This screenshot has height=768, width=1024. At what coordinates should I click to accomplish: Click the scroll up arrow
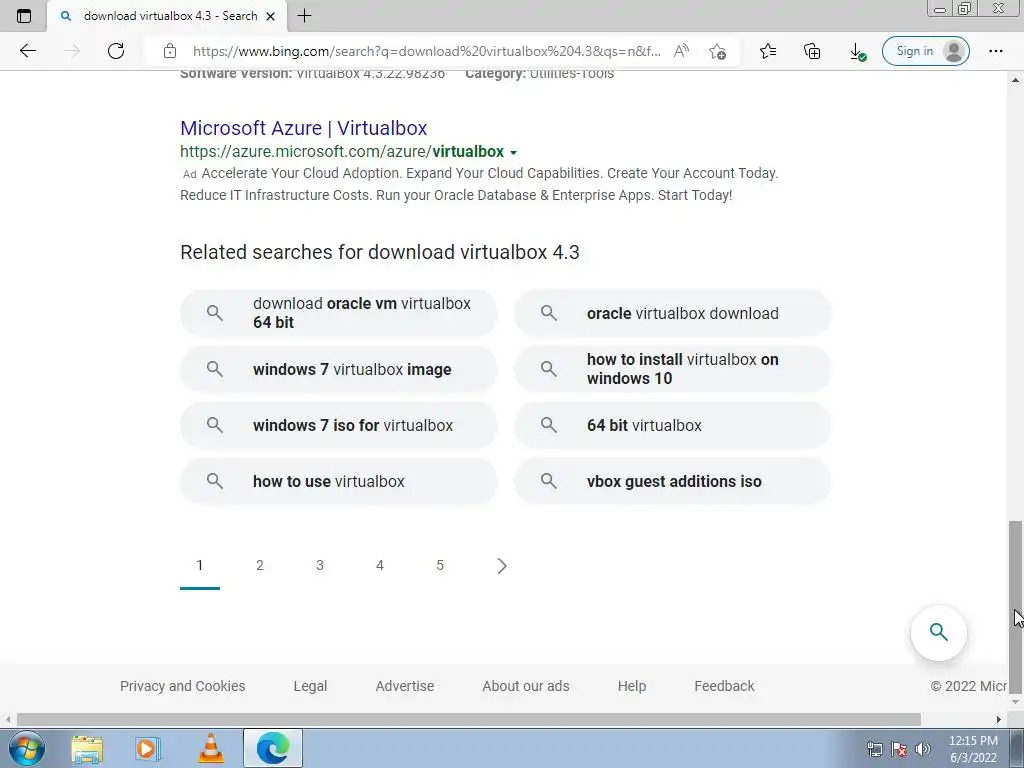(x=1015, y=80)
